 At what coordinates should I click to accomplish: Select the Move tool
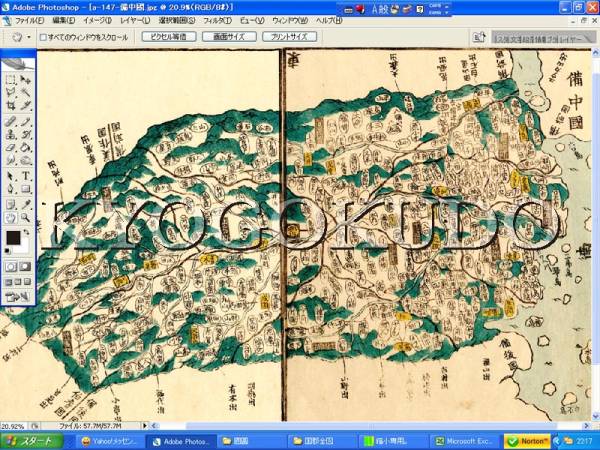point(26,80)
